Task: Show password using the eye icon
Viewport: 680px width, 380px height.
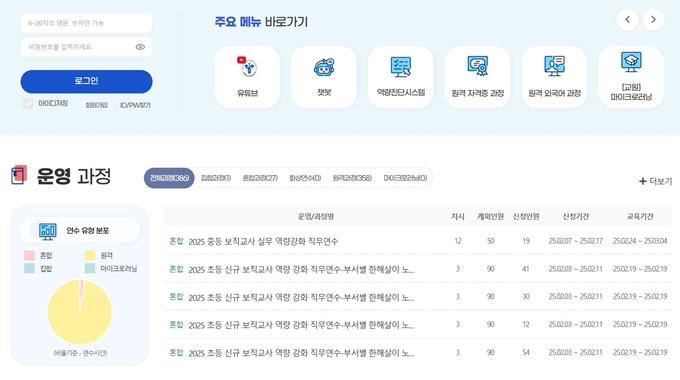Action: point(140,47)
